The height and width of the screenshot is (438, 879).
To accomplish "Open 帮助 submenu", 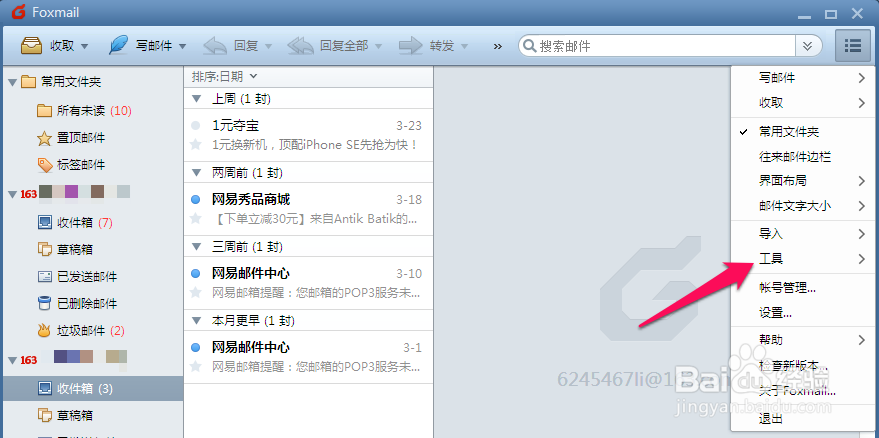I will (805, 339).
